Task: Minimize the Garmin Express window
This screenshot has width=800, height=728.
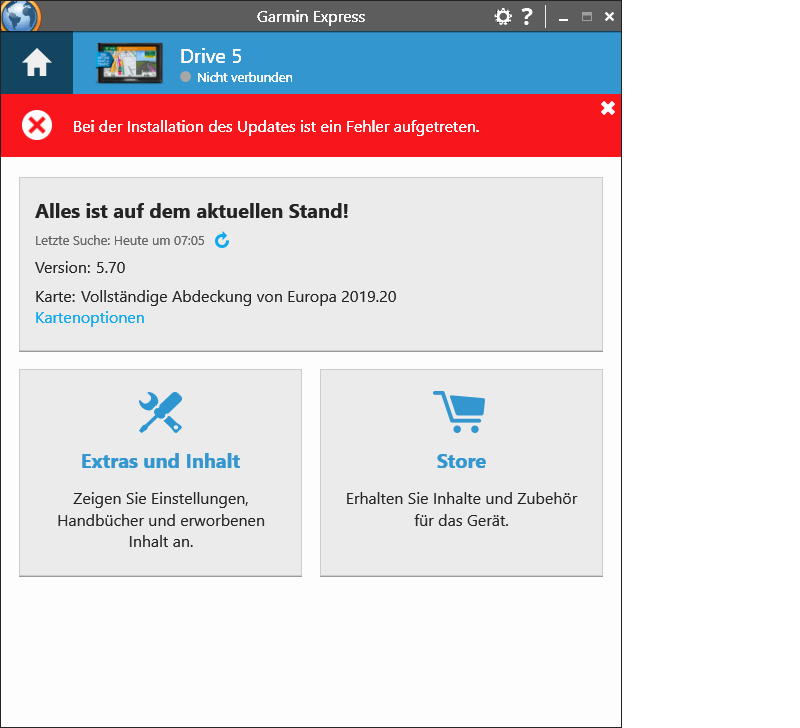Action: (563, 17)
